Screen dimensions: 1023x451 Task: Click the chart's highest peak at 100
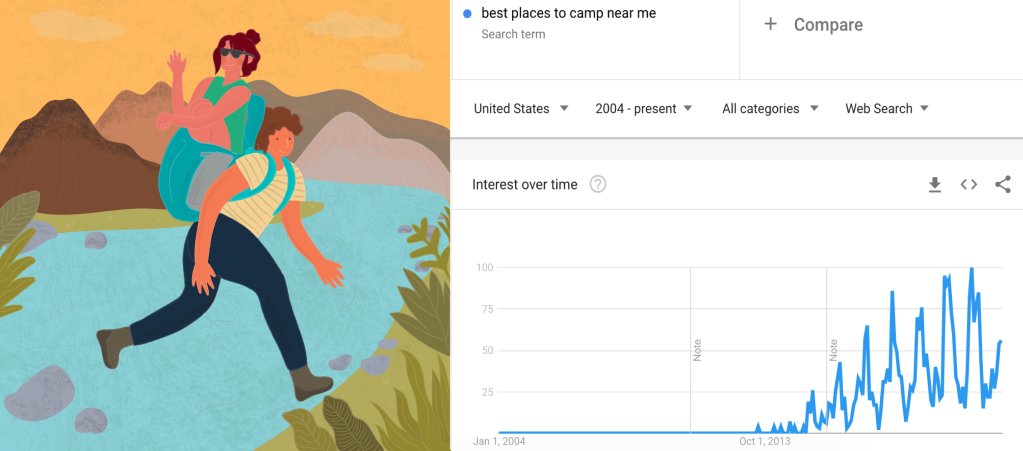[x=971, y=268]
